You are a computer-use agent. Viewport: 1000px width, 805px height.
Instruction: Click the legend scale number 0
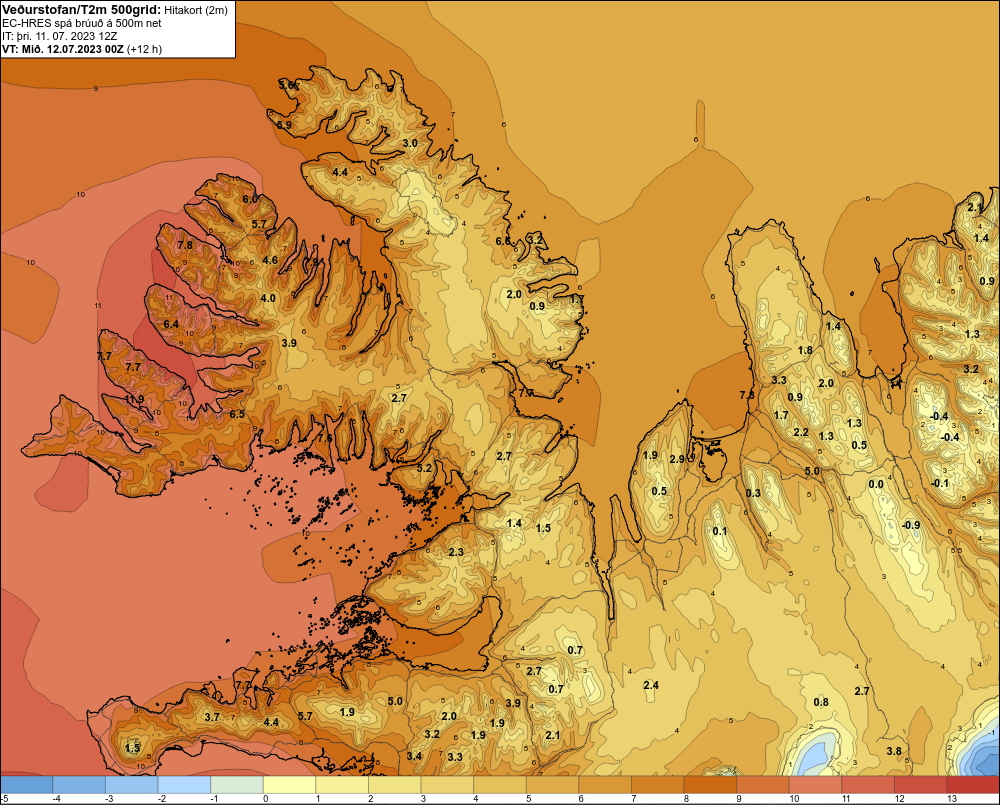[x=265, y=799]
